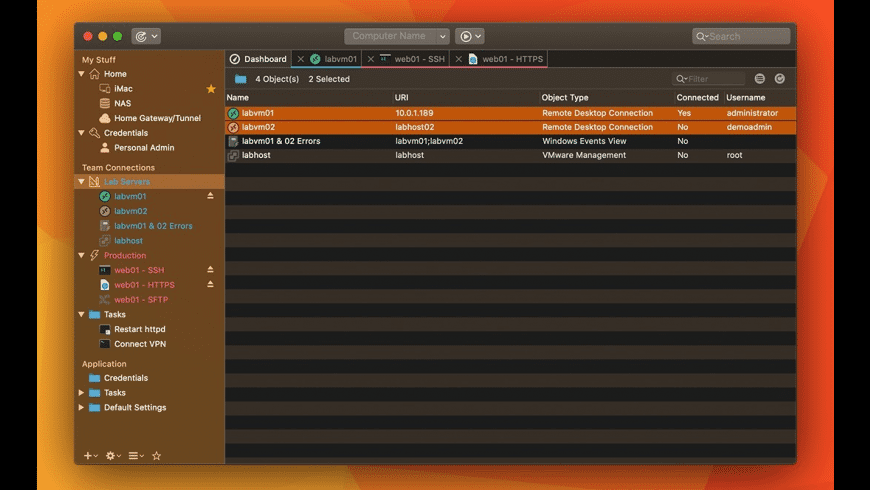Sort by the Connected column header
This screenshot has height=490, width=870.
tap(697, 97)
